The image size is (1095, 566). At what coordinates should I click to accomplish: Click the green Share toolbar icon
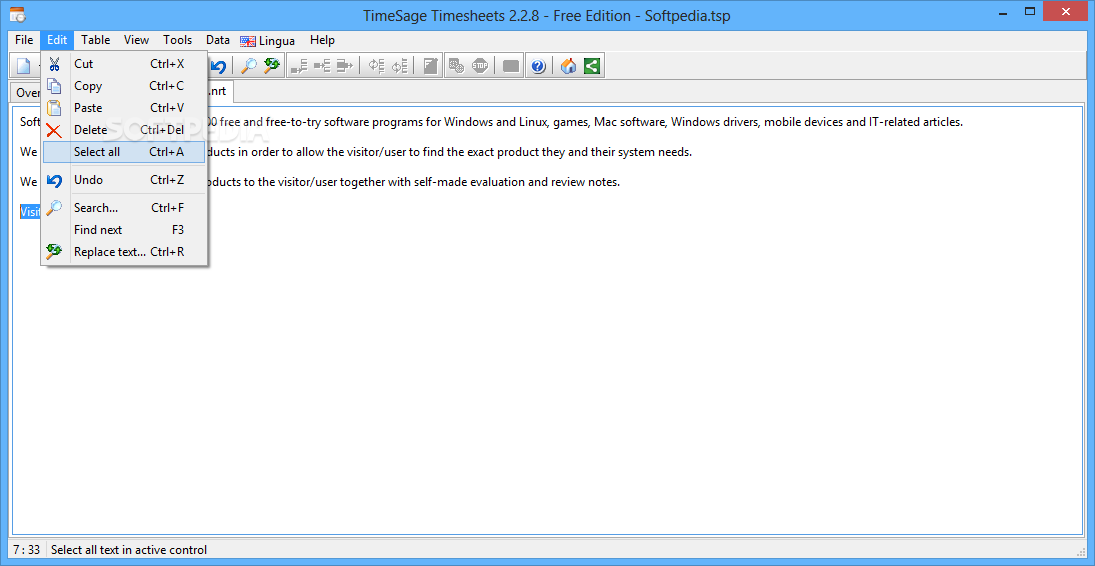[592, 66]
